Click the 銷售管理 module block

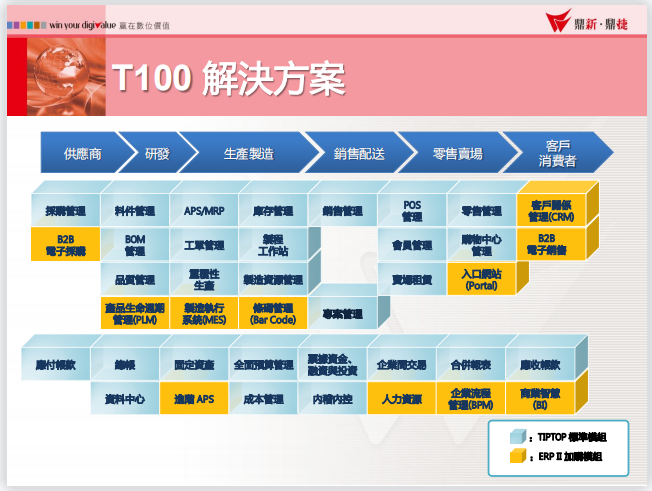point(343,210)
